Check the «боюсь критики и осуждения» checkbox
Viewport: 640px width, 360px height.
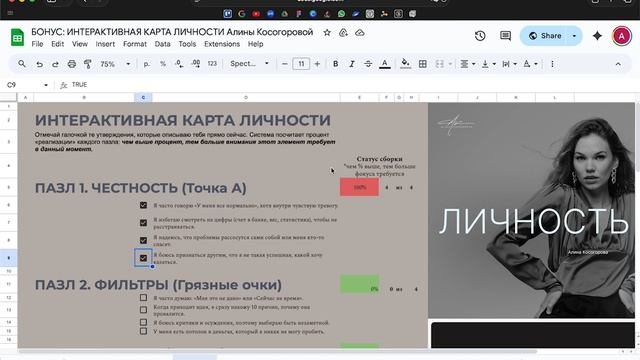click(x=143, y=322)
